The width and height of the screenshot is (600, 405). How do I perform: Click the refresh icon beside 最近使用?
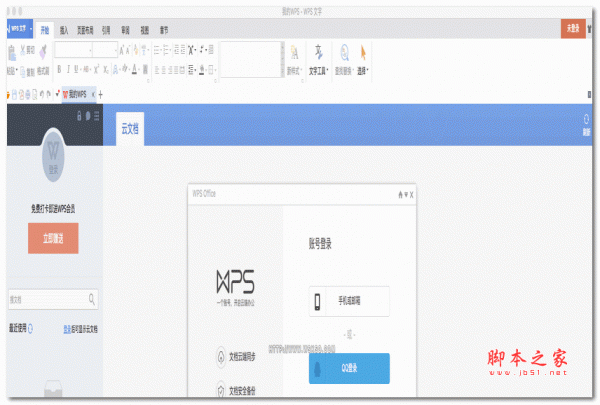(31, 328)
